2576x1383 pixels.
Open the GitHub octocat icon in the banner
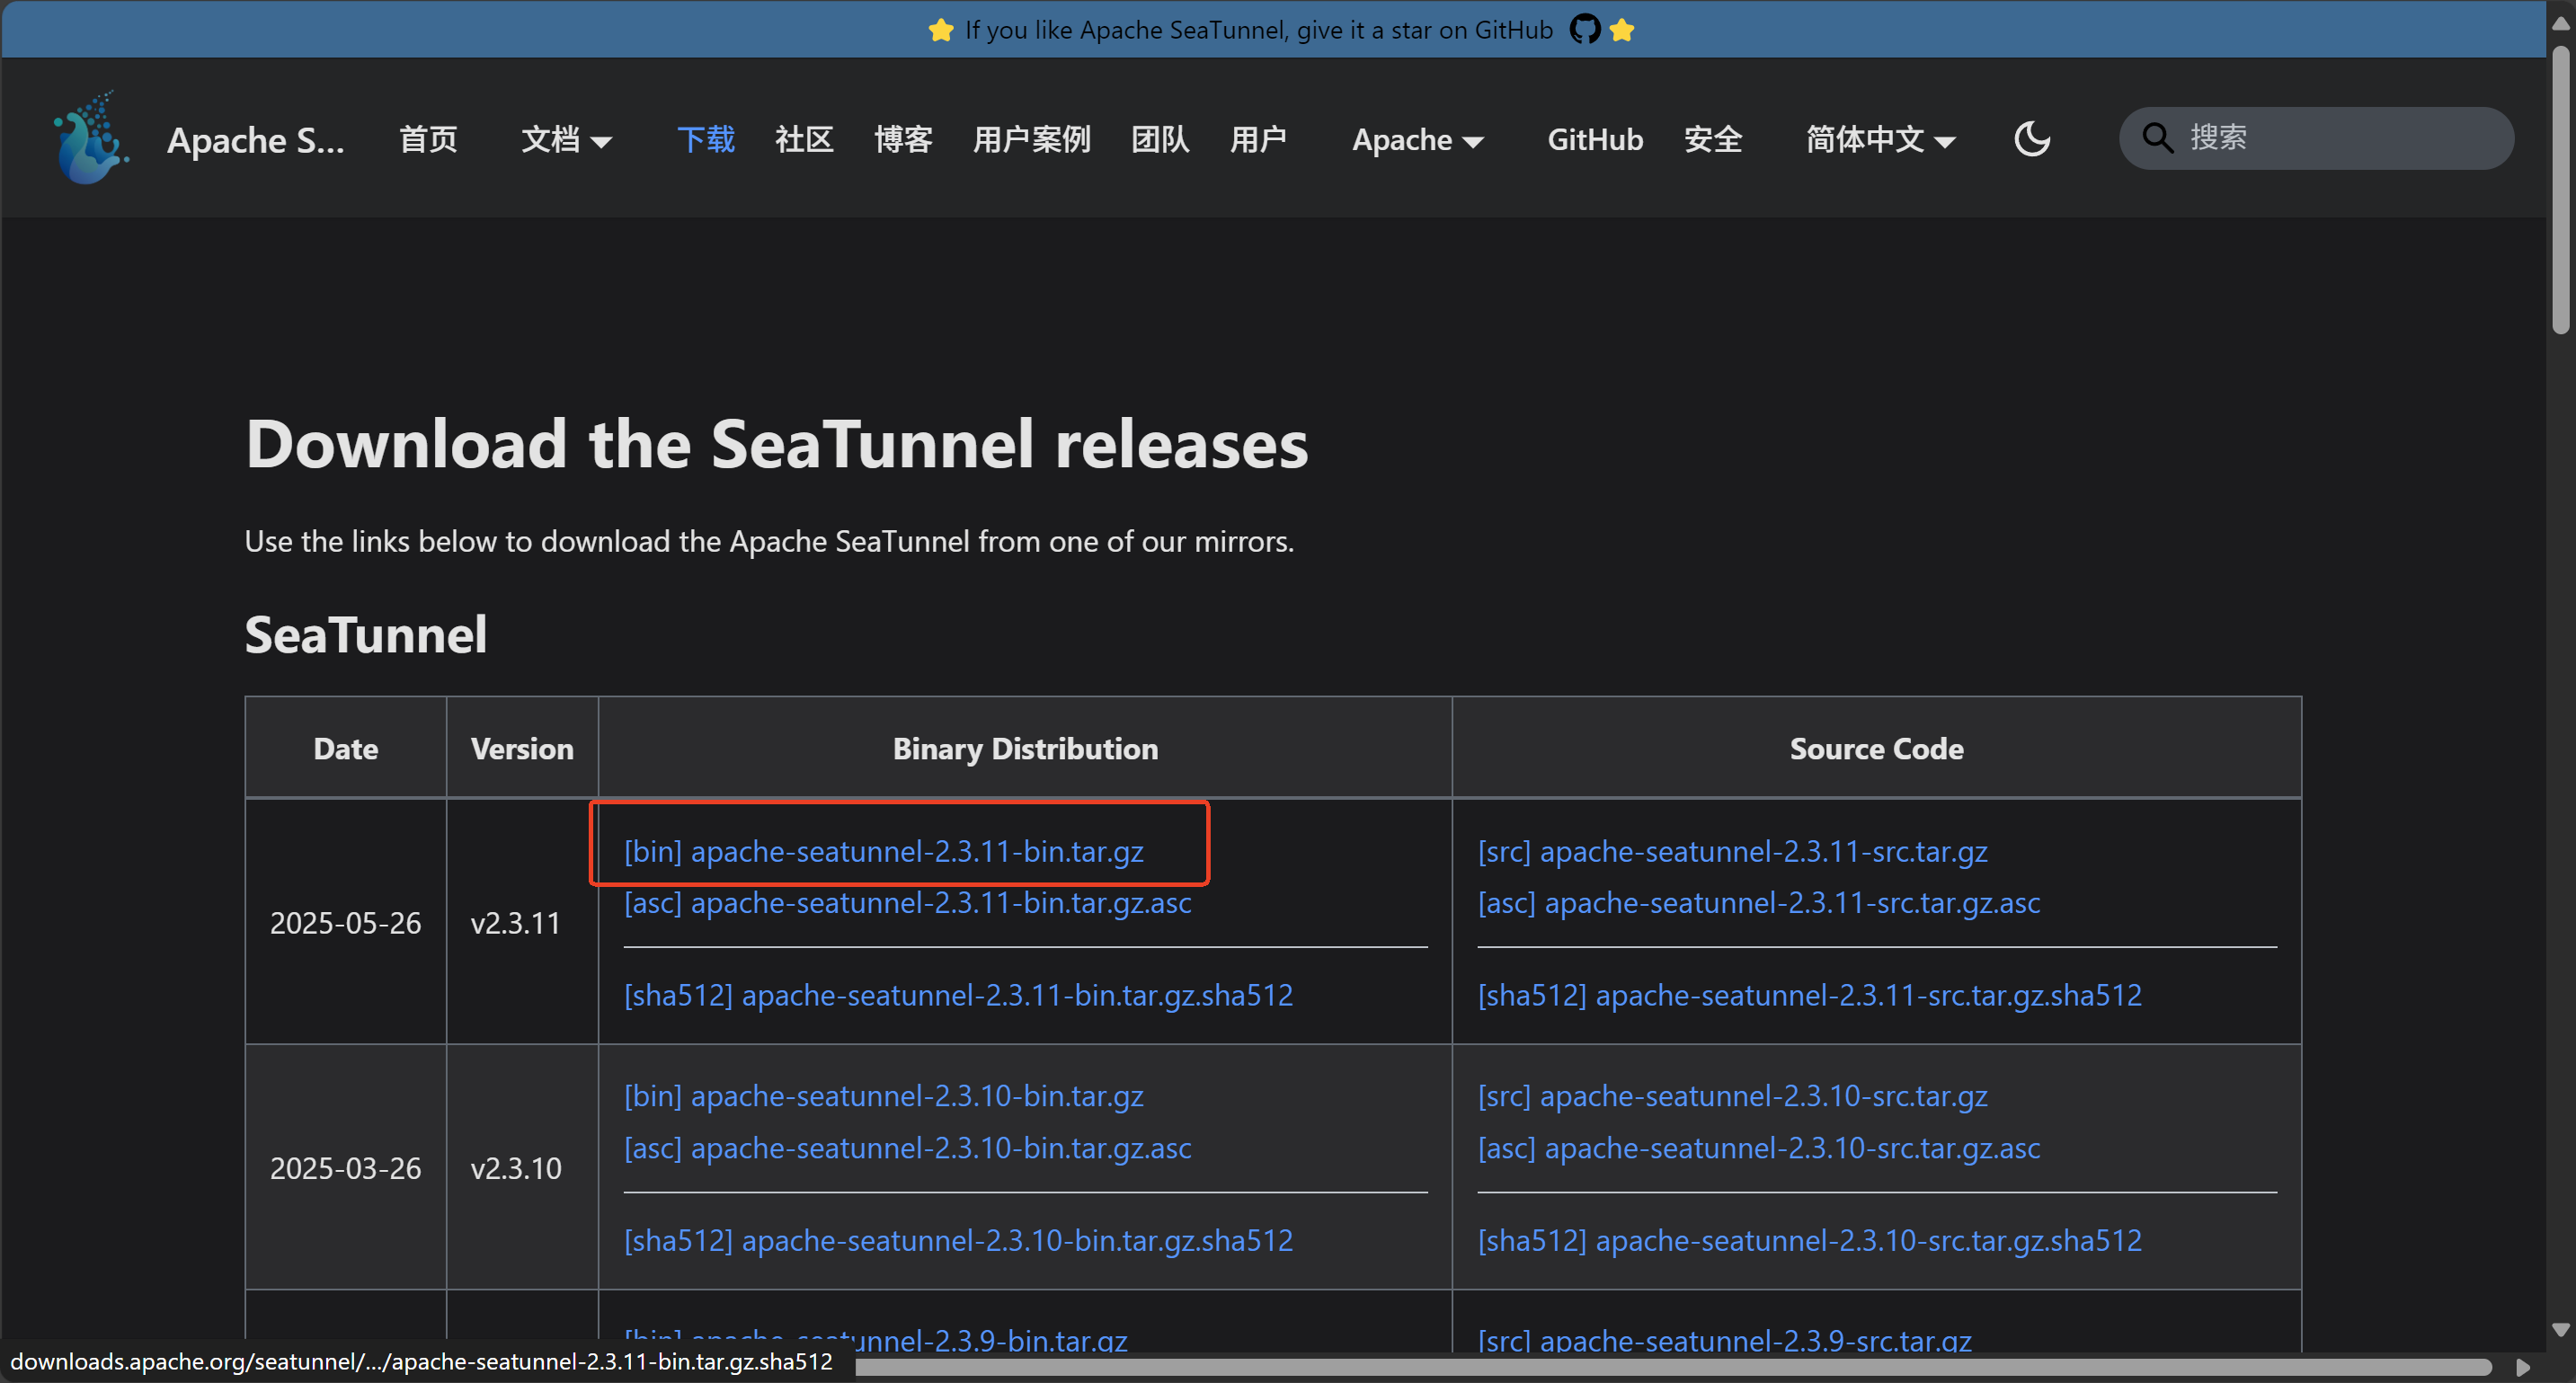click(1585, 30)
